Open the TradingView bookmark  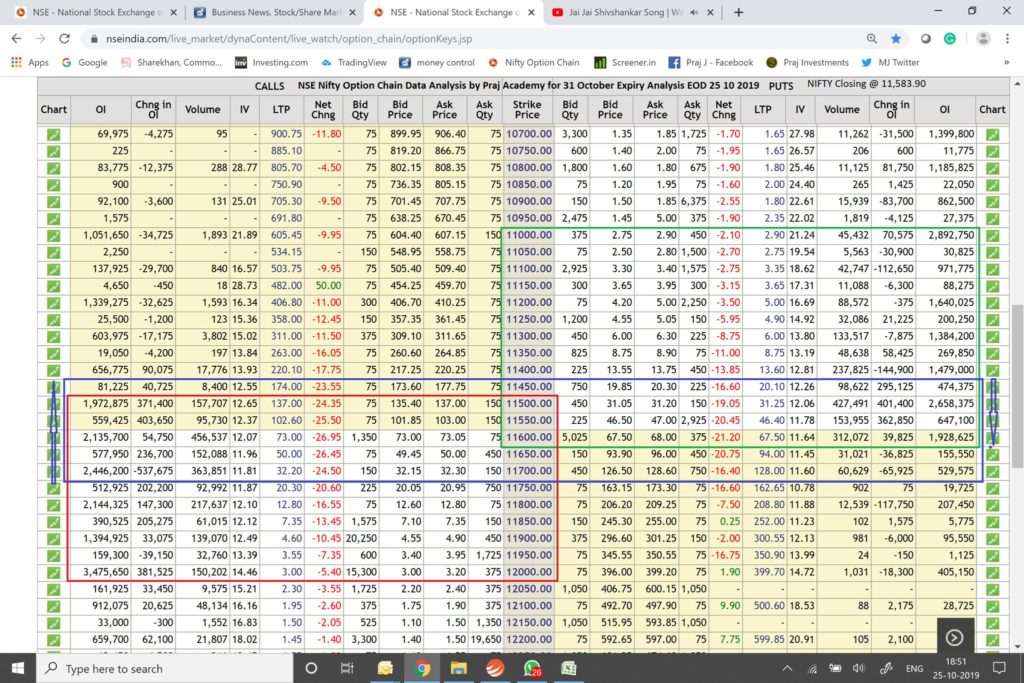[355, 62]
